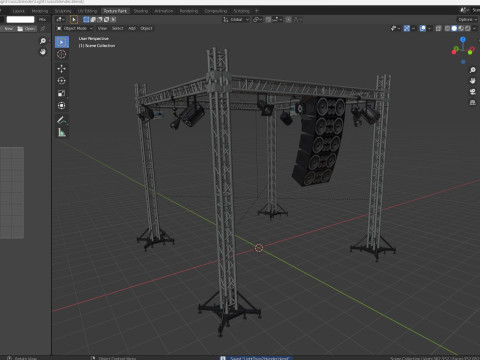Open the Select menu

click(117, 28)
